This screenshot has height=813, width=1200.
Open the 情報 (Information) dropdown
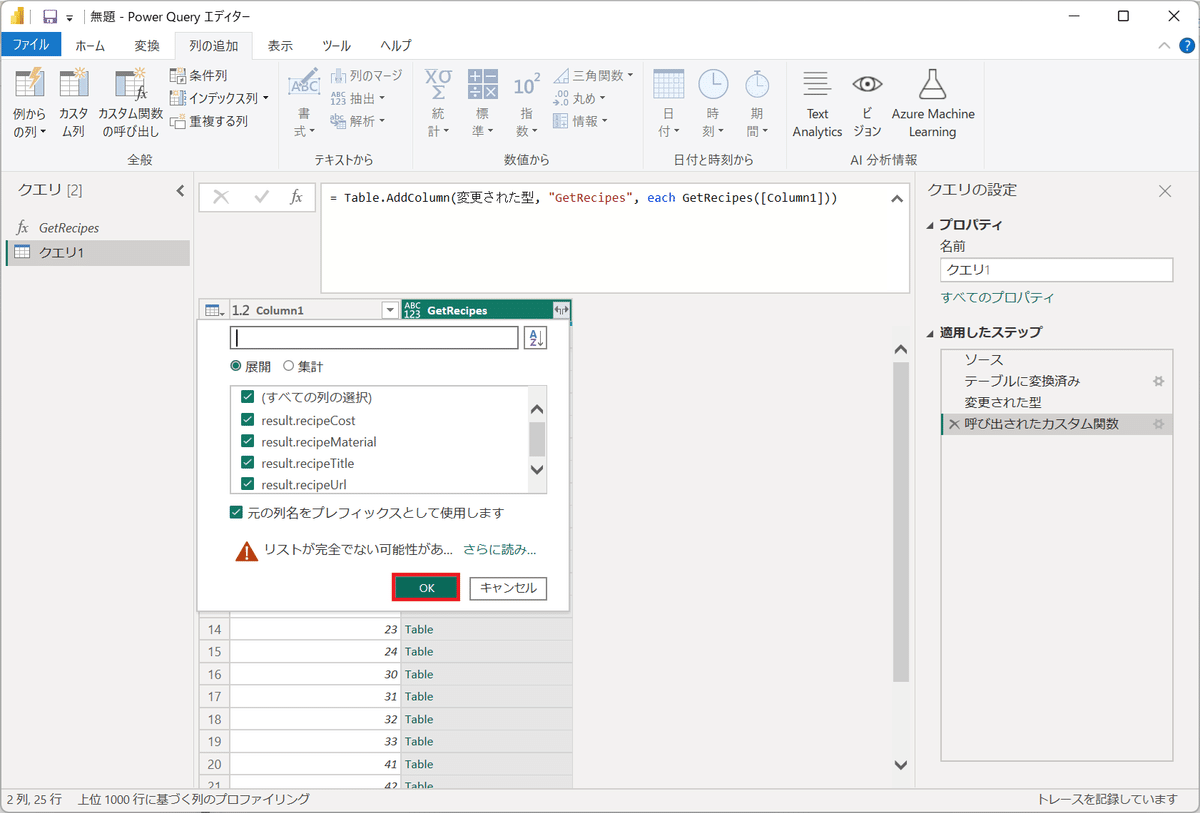pyautogui.click(x=580, y=121)
